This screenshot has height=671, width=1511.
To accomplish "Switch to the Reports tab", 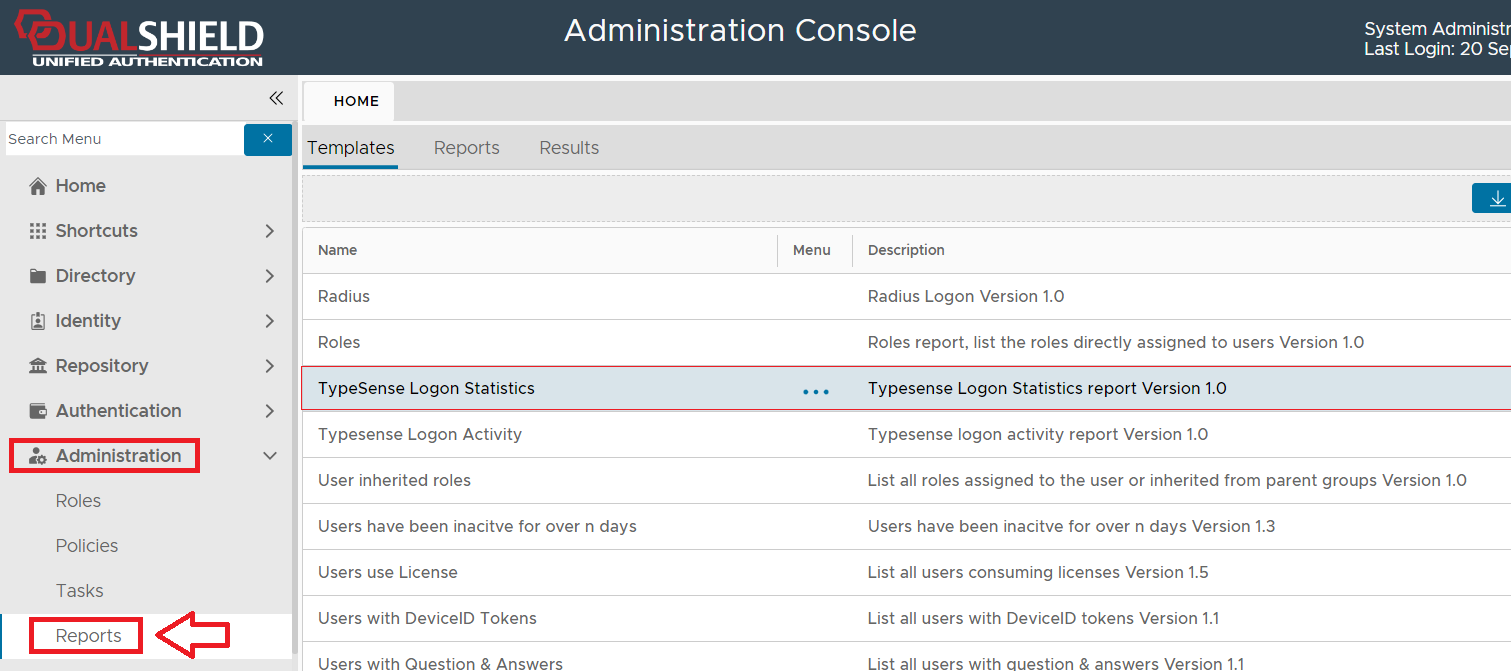I will (466, 148).
